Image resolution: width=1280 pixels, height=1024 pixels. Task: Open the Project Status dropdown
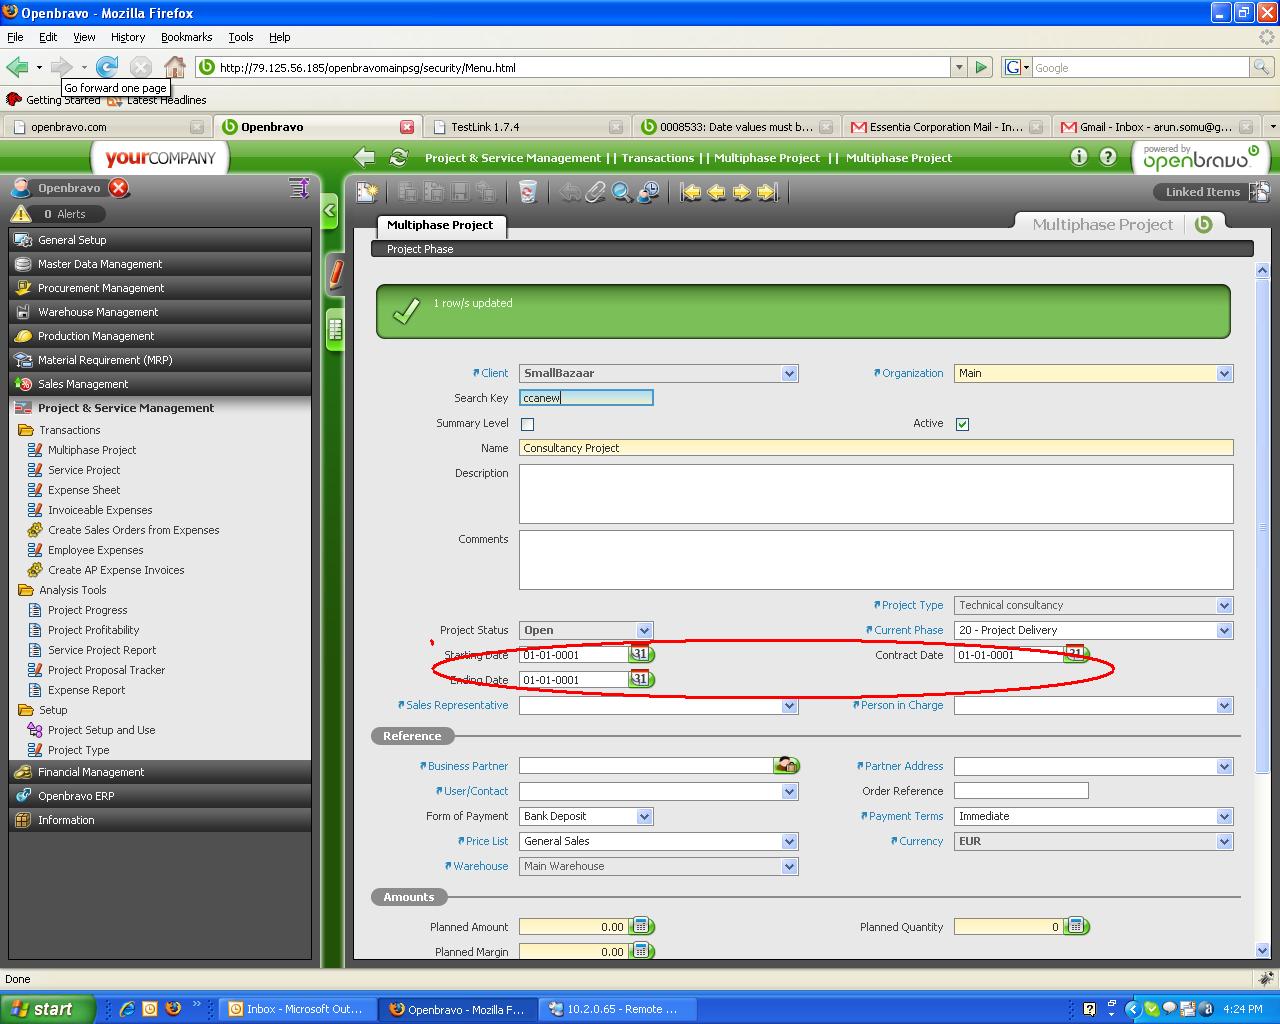tap(644, 631)
